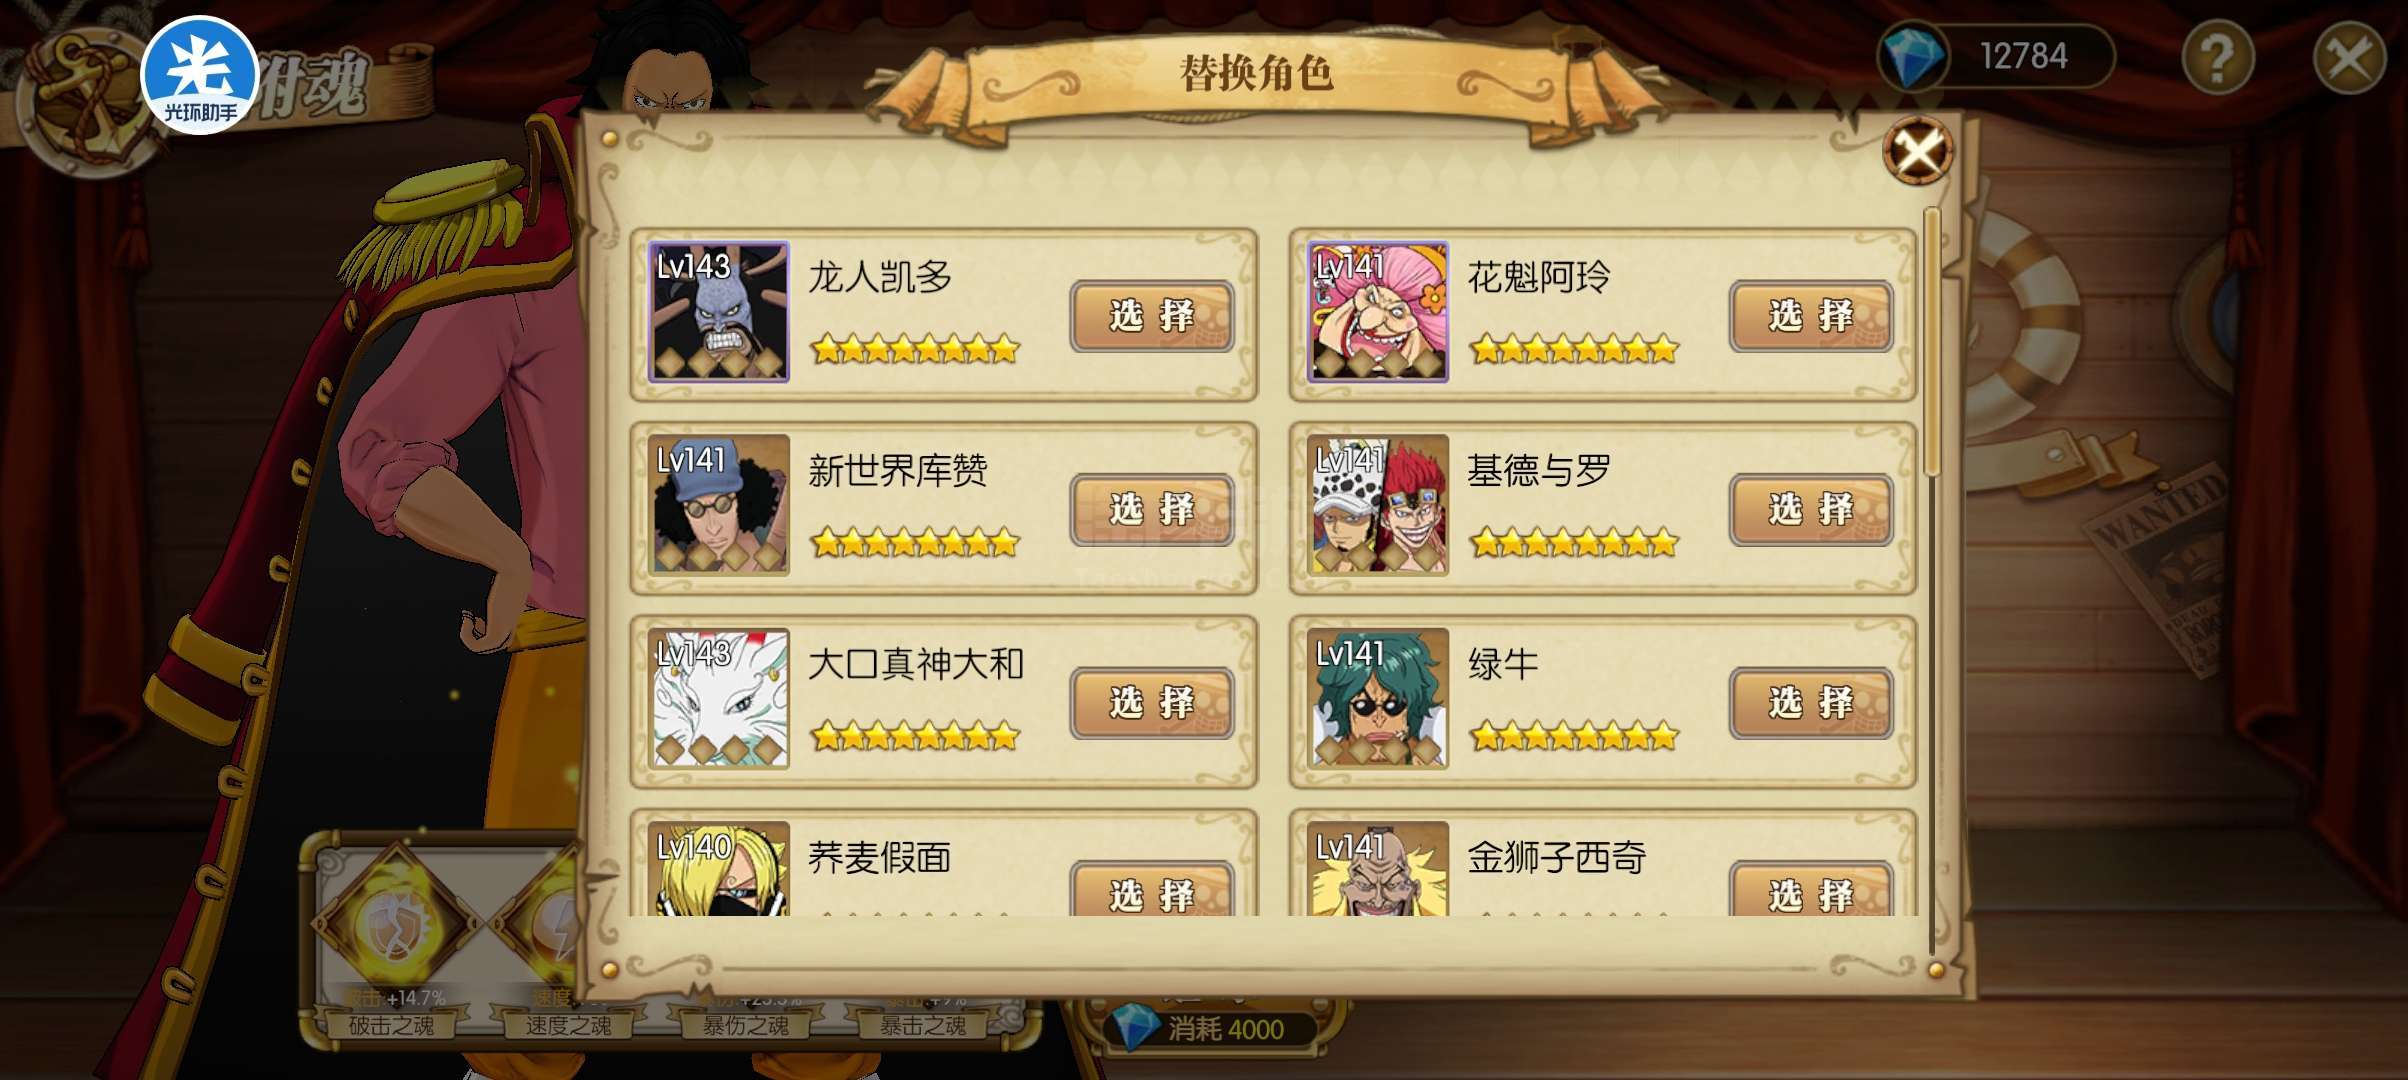Click the 绿牛 character portrait
The height and width of the screenshot is (1080, 2408).
pyautogui.click(x=1378, y=699)
